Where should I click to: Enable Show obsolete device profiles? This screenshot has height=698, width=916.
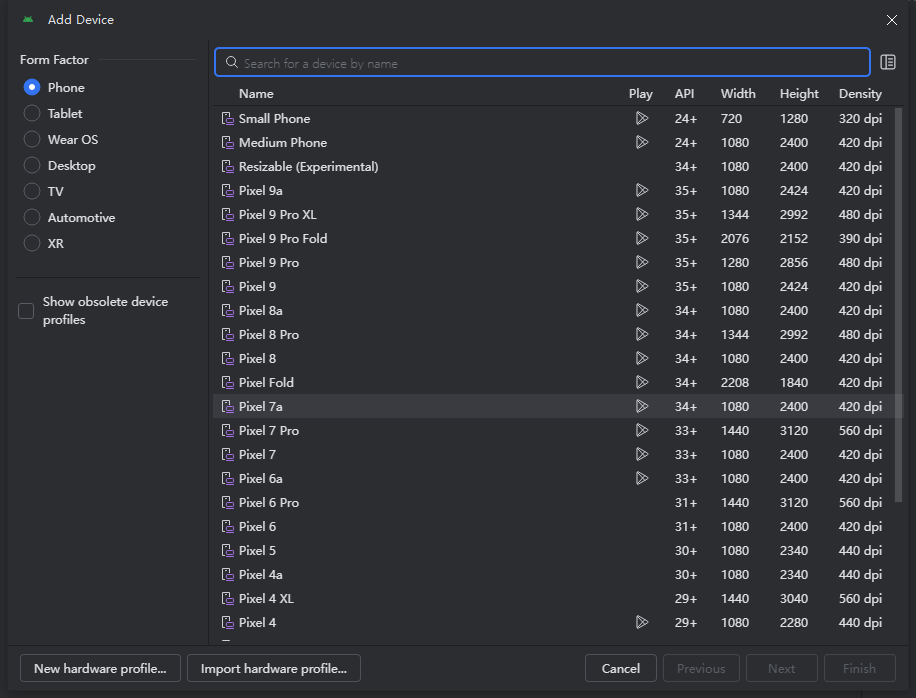pos(27,311)
